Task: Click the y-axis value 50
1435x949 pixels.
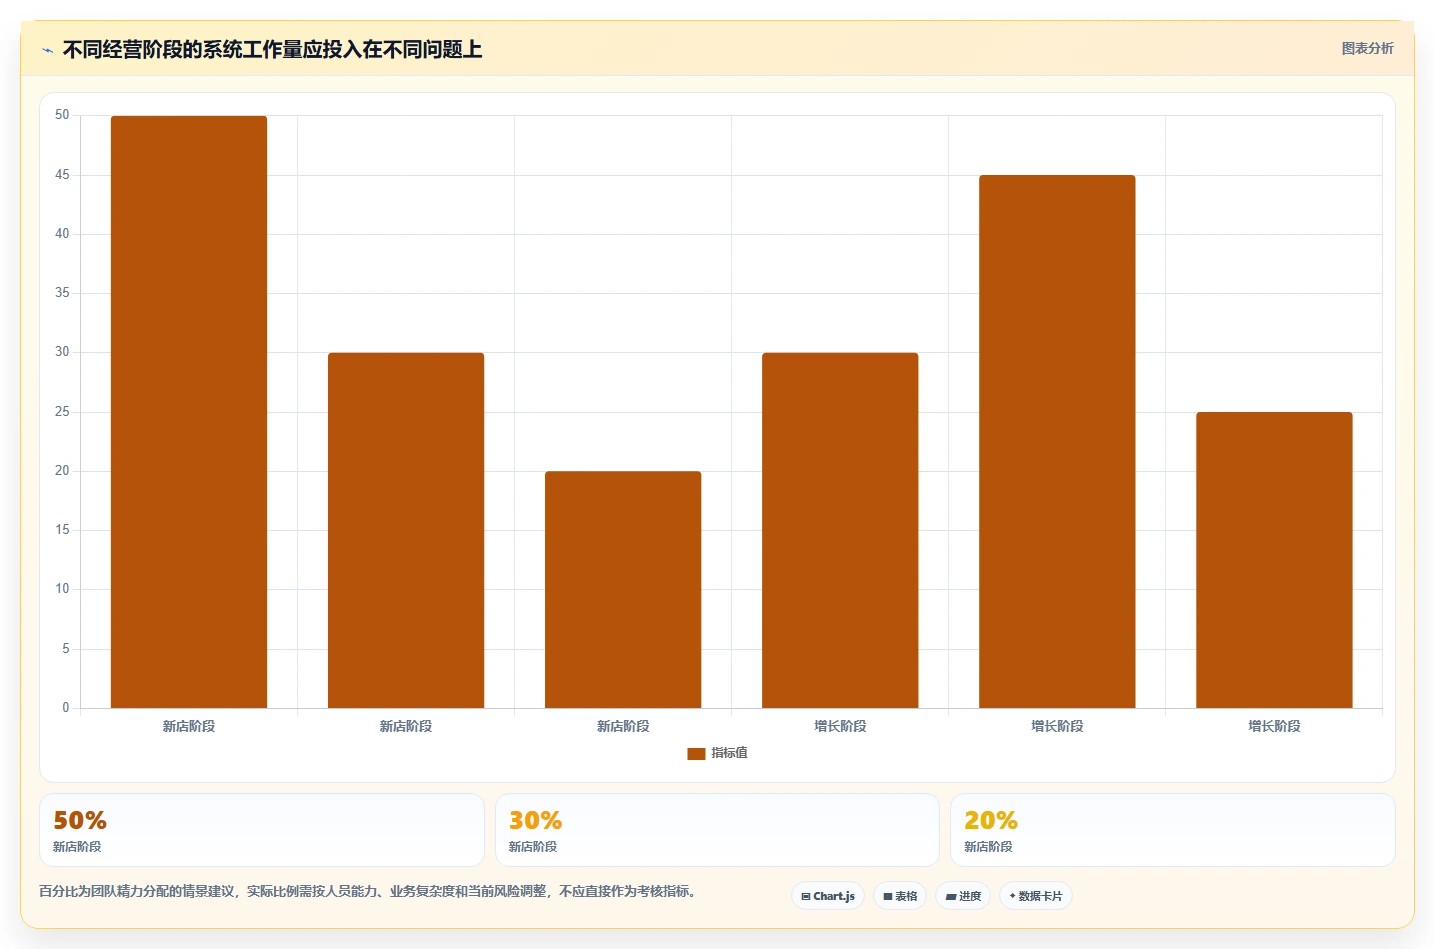Action: (x=62, y=115)
